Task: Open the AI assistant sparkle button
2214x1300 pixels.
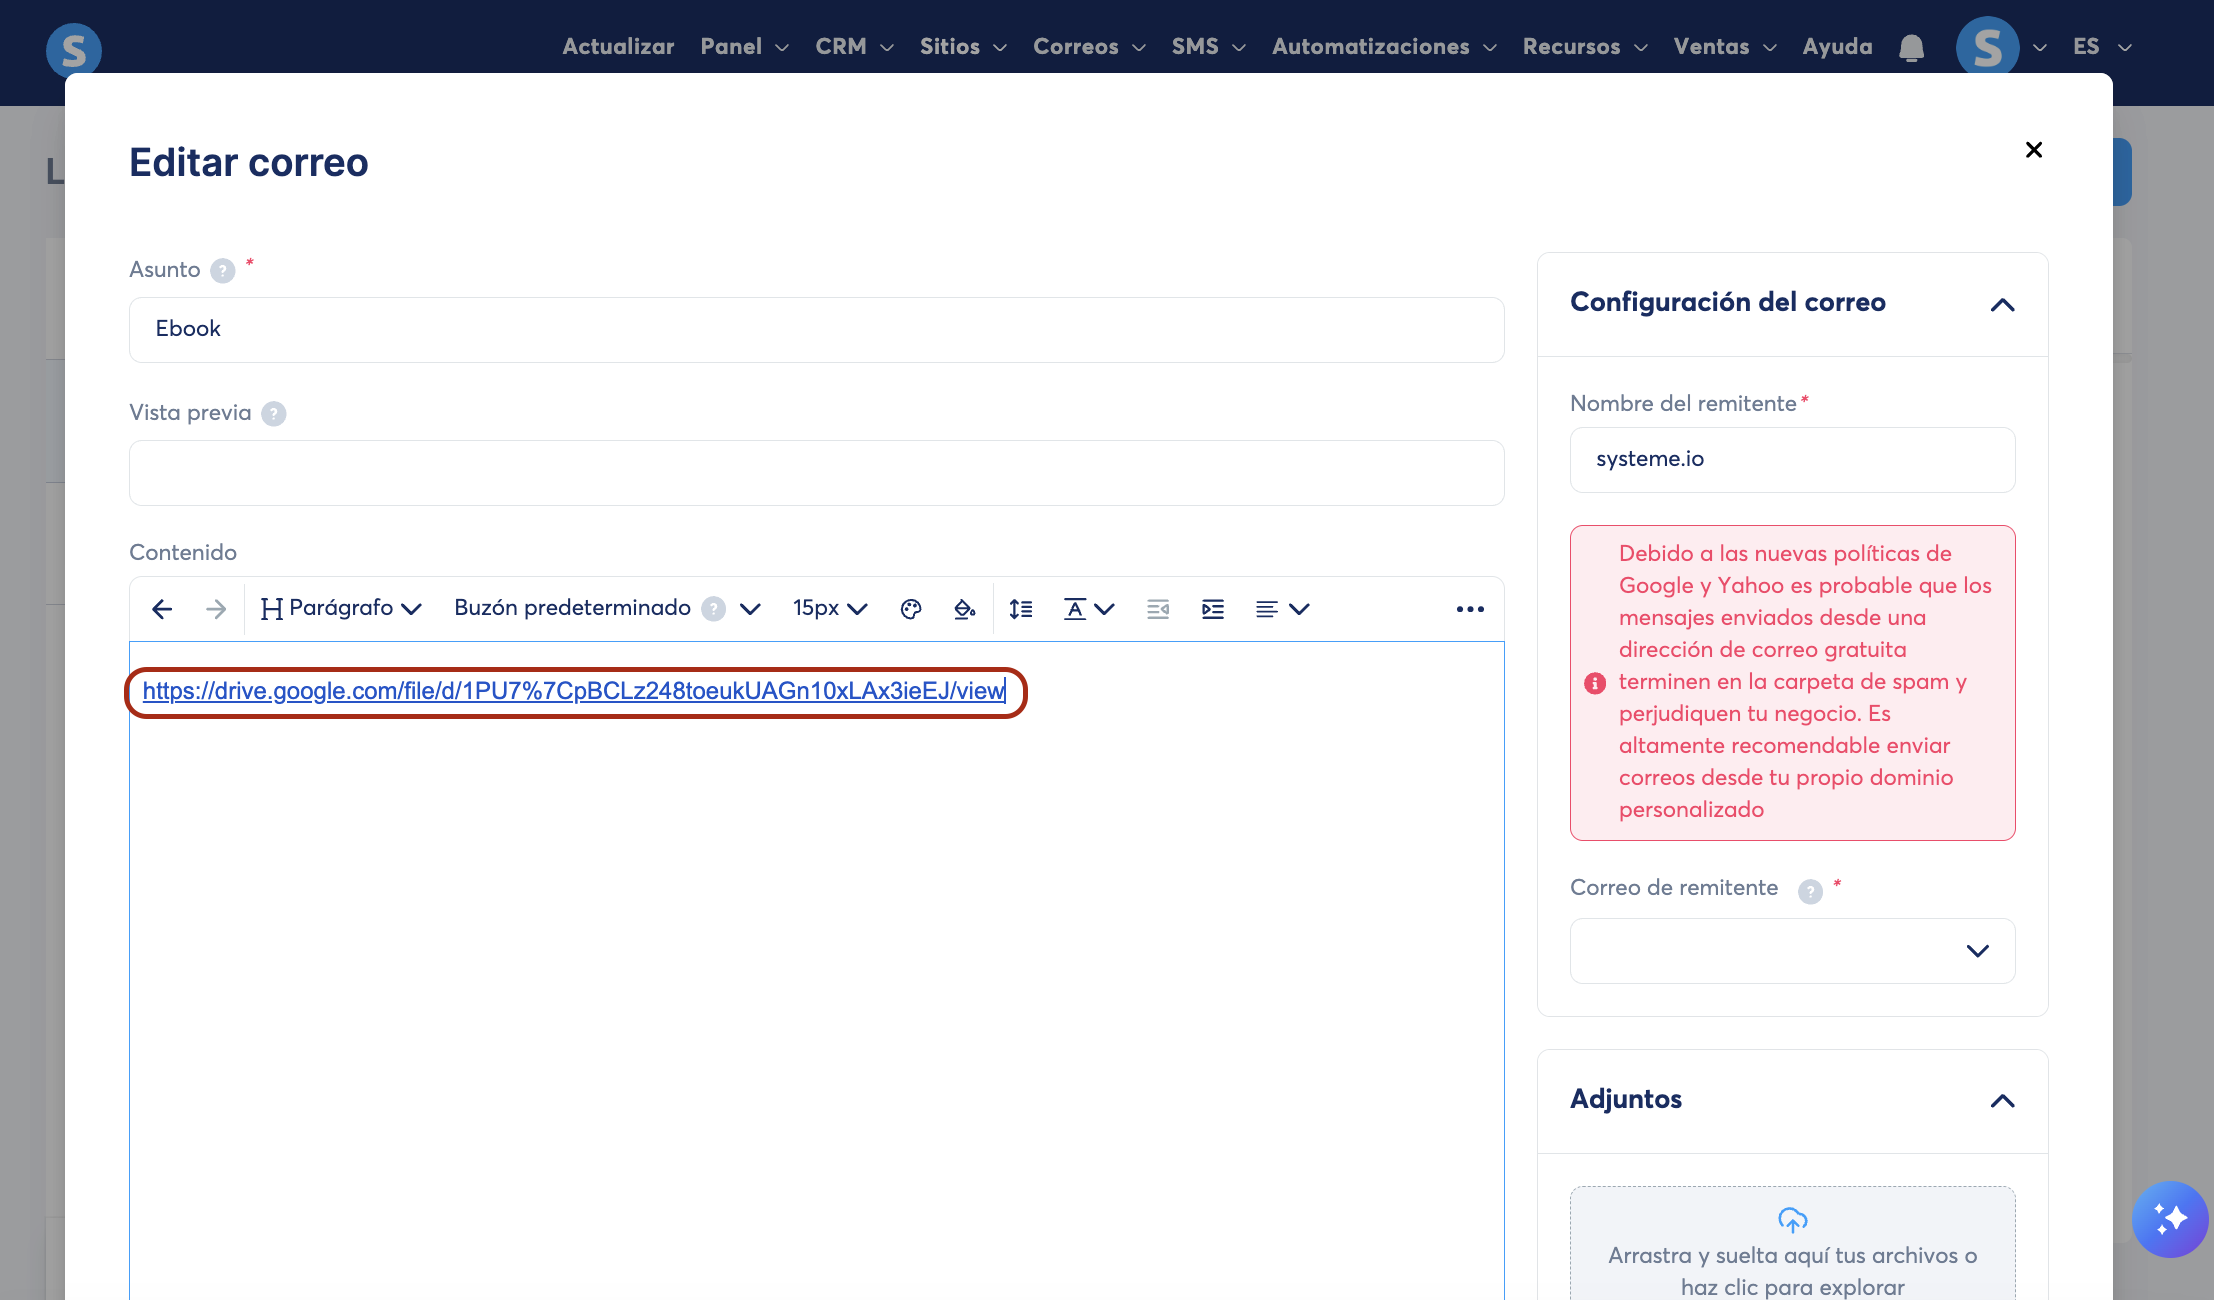Action: click(x=2169, y=1219)
